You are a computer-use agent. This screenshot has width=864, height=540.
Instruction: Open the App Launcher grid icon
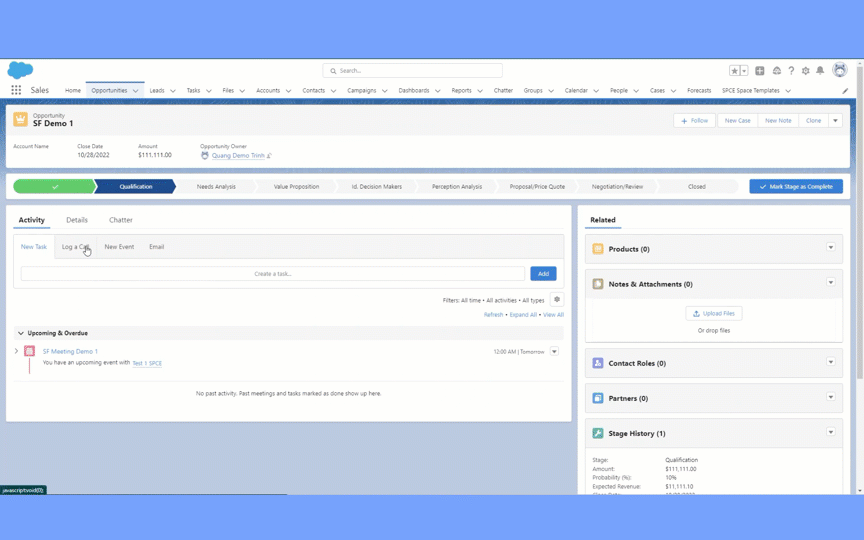tap(16, 90)
